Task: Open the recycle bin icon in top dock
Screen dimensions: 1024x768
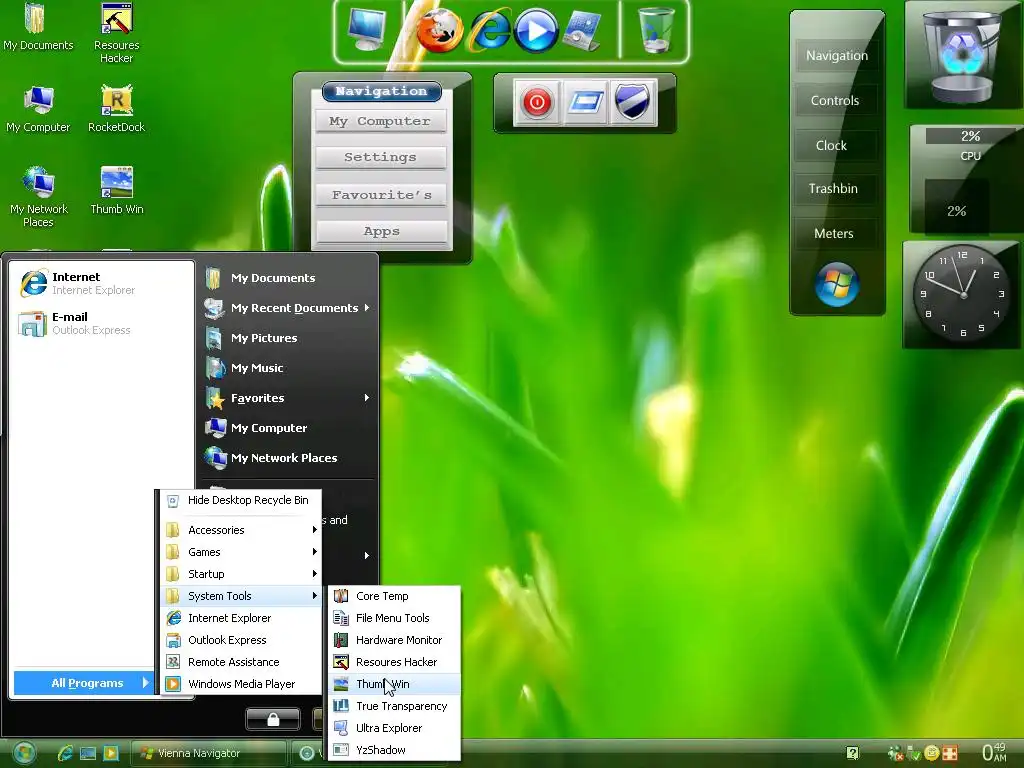Action: (x=655, y=29)
